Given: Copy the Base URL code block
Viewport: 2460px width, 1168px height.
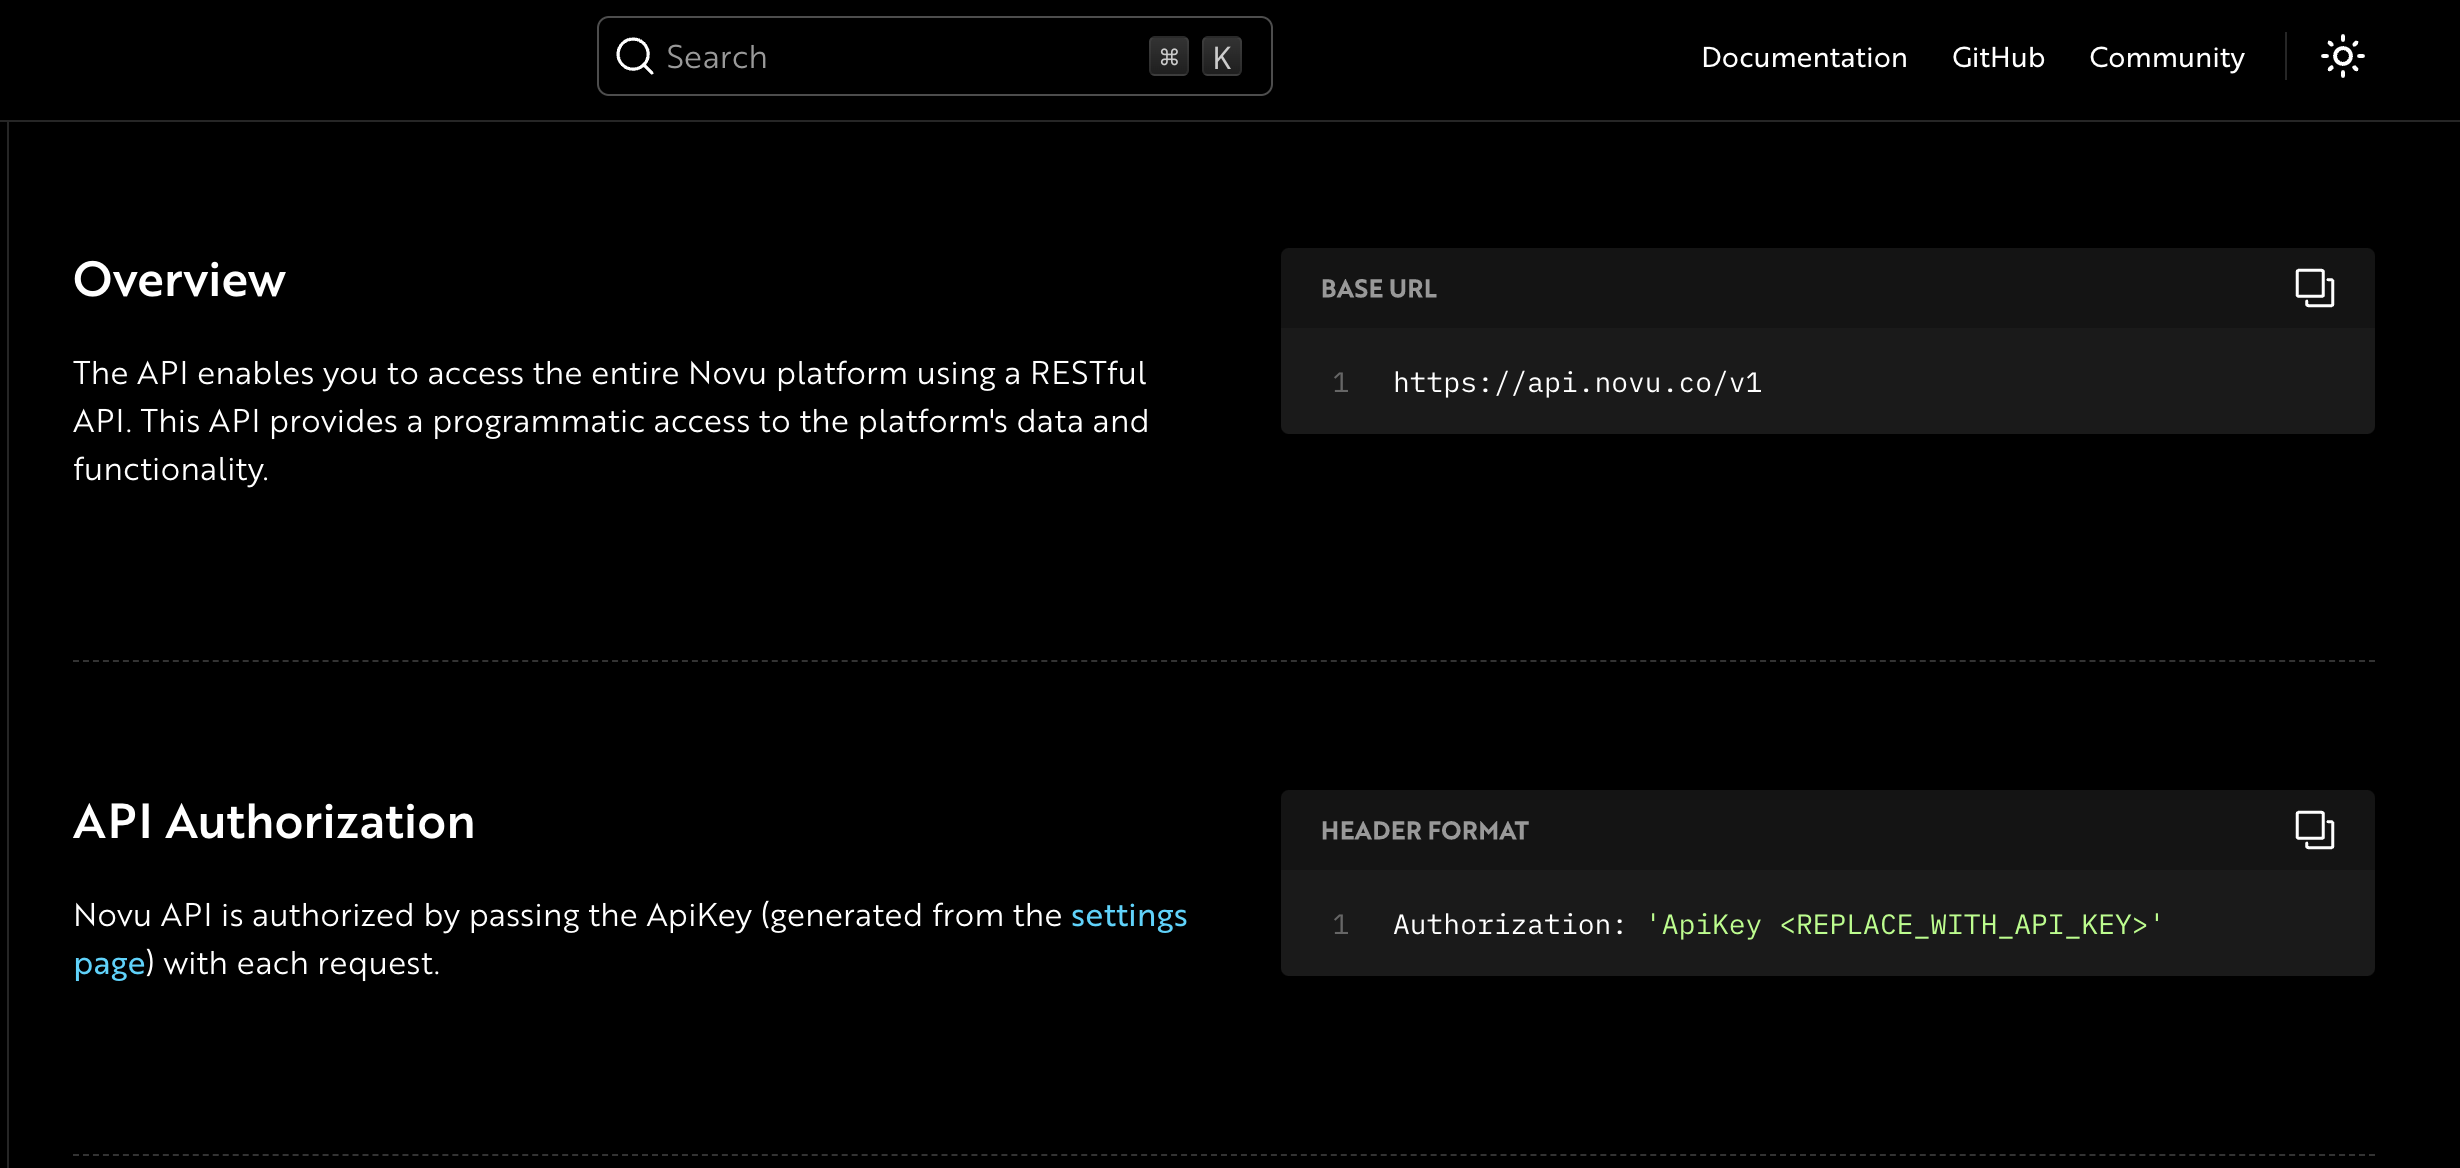Looking at the screenshot, I should click(x=2314, y=288).
